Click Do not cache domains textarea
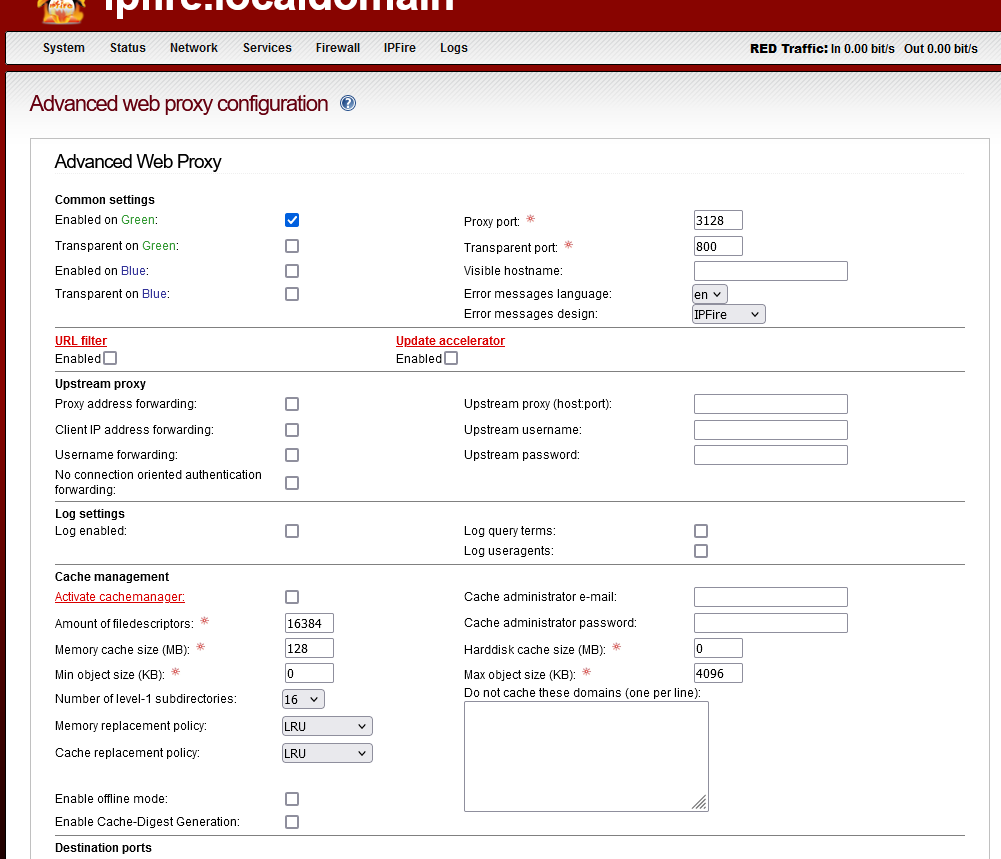 pos(586,757)
